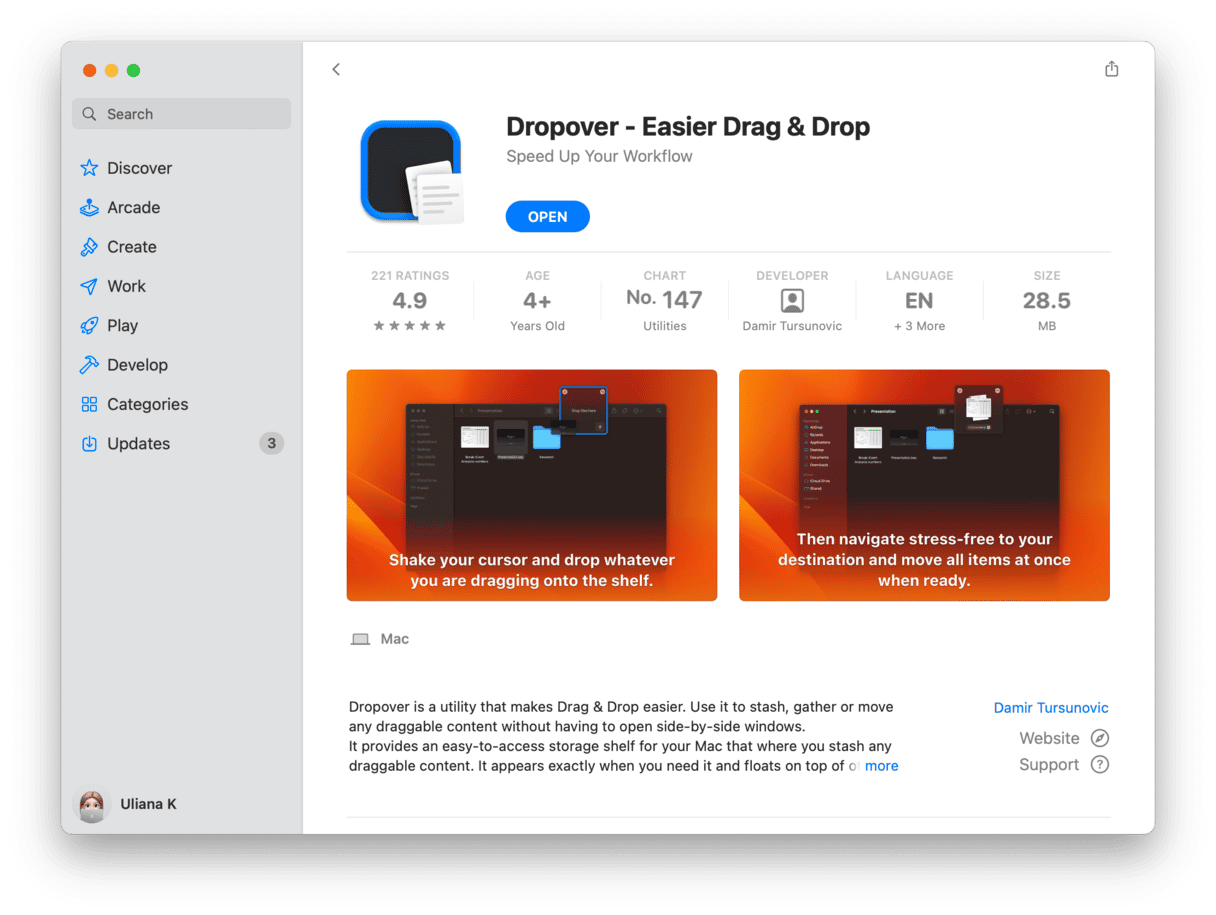
Task: Click the 221 RATINGS label
Action: [x=410, y=275]
